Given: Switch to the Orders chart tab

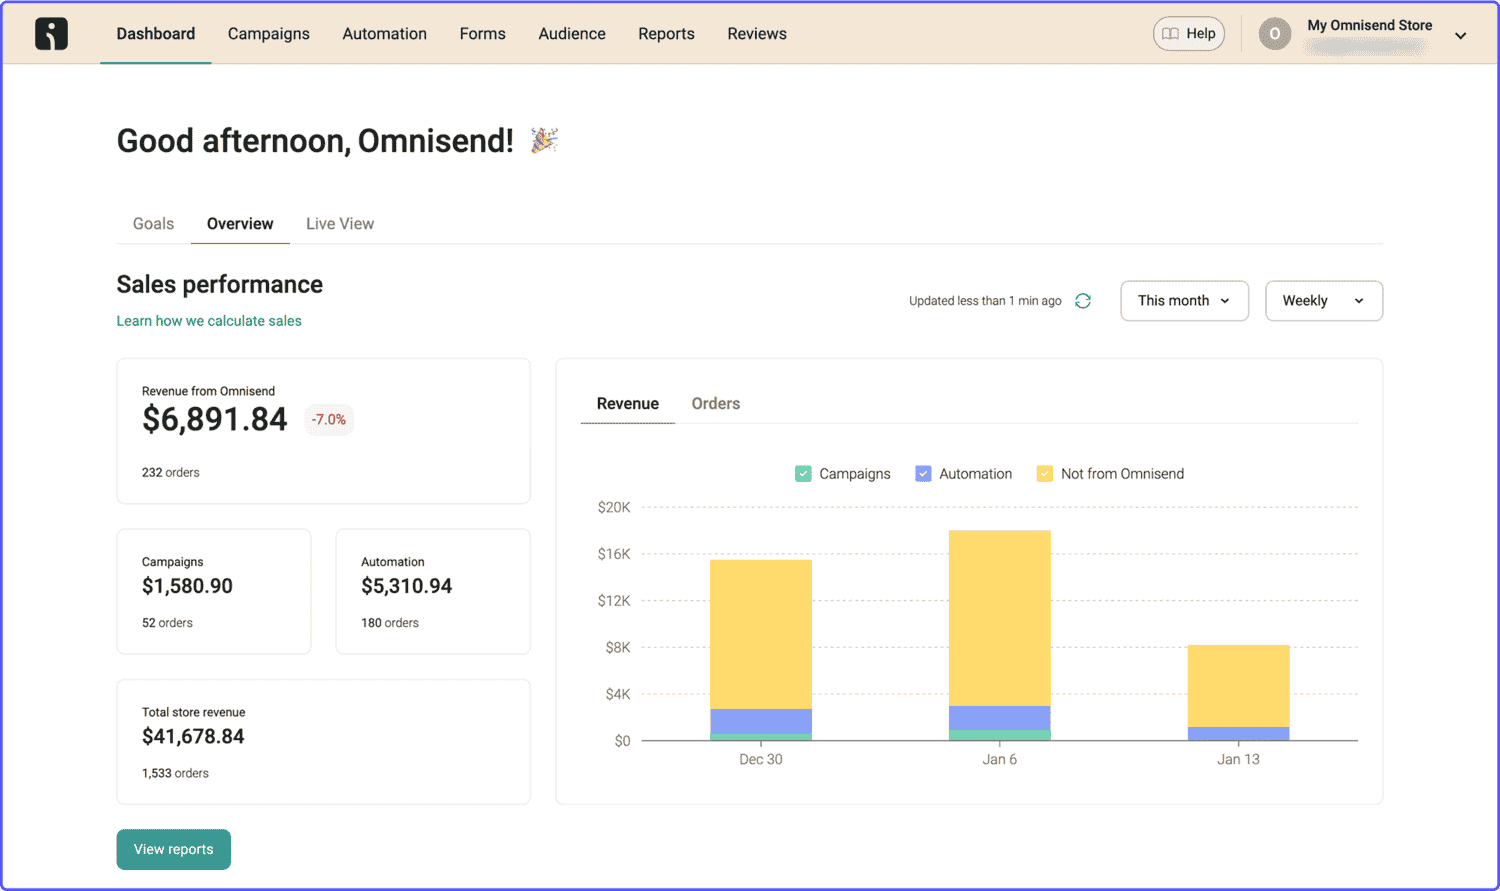Looking at the screenshot, I should tap(716, 404).
